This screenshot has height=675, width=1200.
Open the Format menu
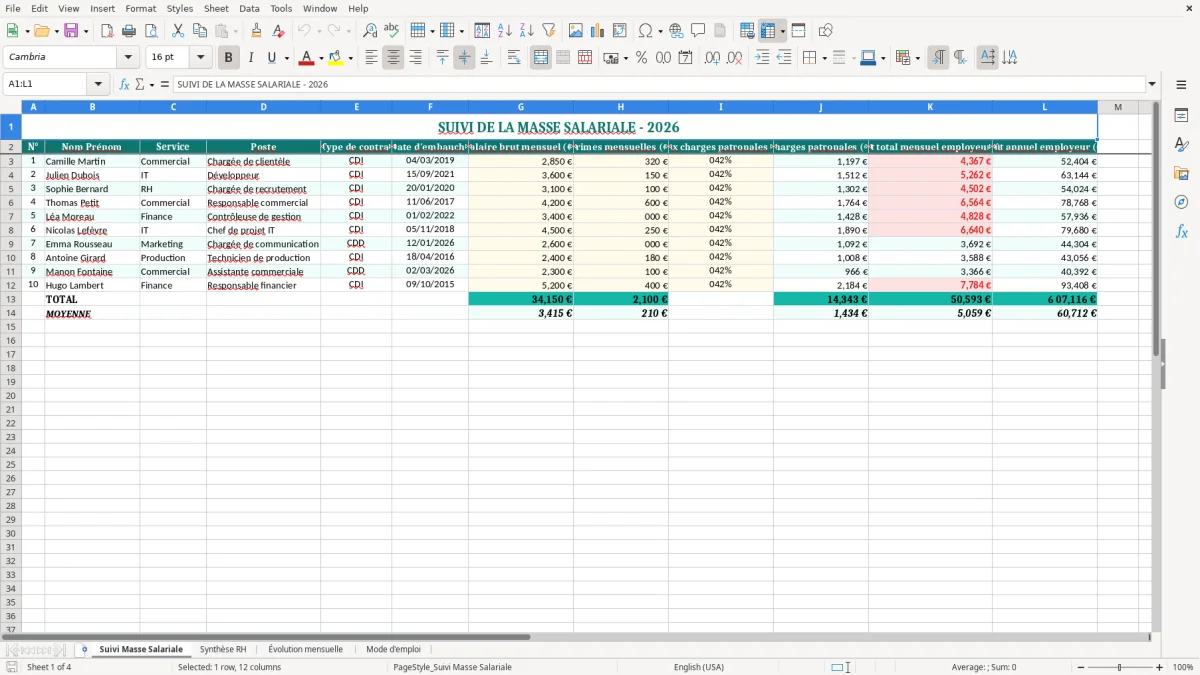tap(141, 8)
